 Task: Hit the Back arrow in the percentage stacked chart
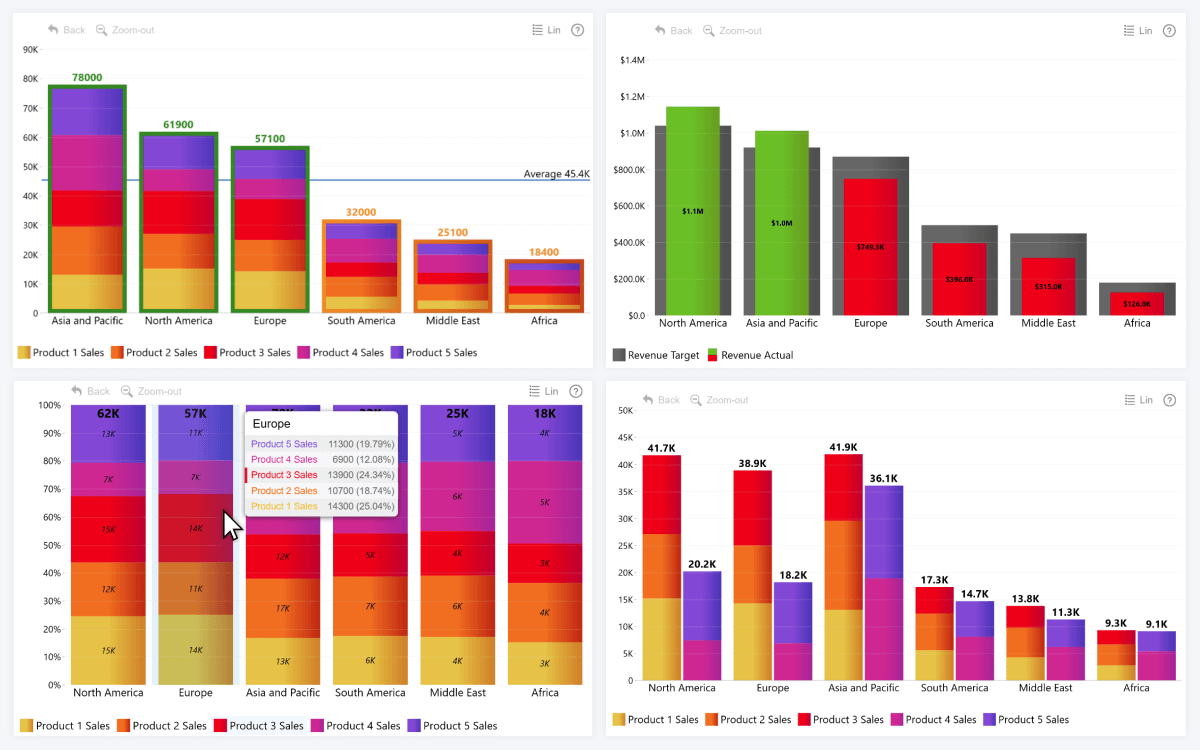(78, 391)
